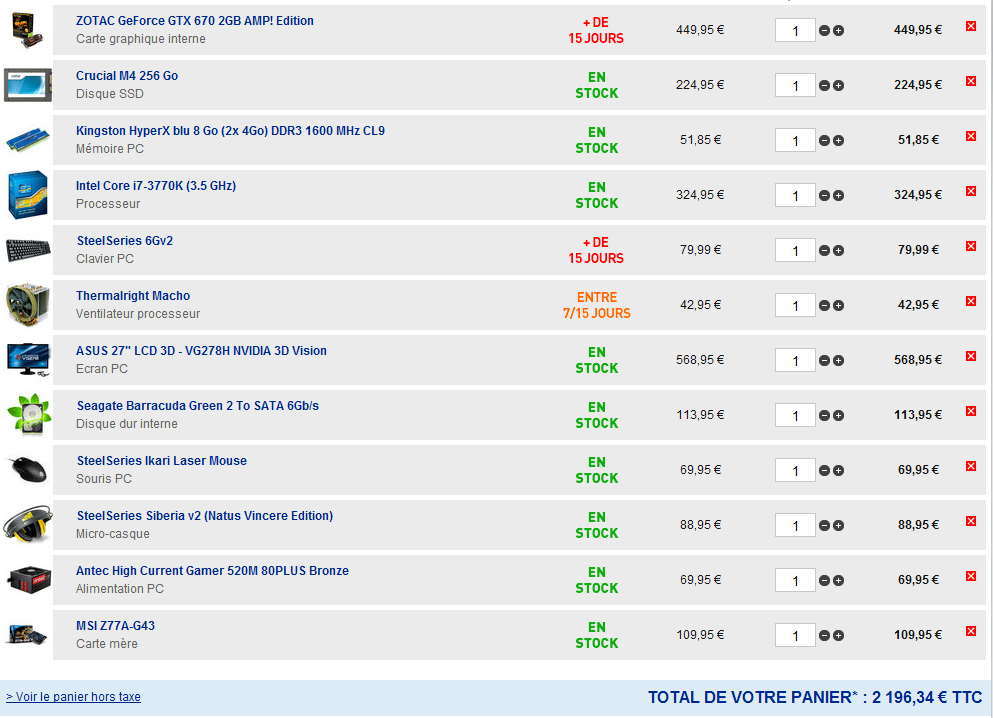
Task: Open the SteelSeries Siberia v2 product link
Action: click(x=205, y=516)
